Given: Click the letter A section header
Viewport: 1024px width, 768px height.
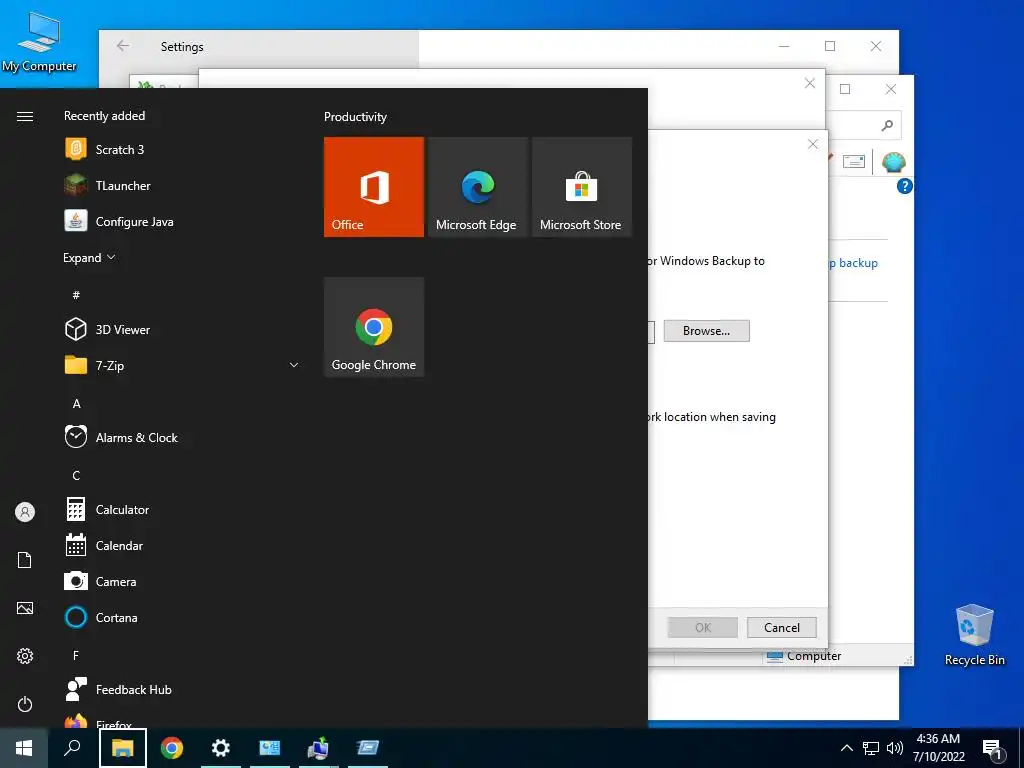Looking at the screenshot, I should pyautogui.click(x=76, y=404).
